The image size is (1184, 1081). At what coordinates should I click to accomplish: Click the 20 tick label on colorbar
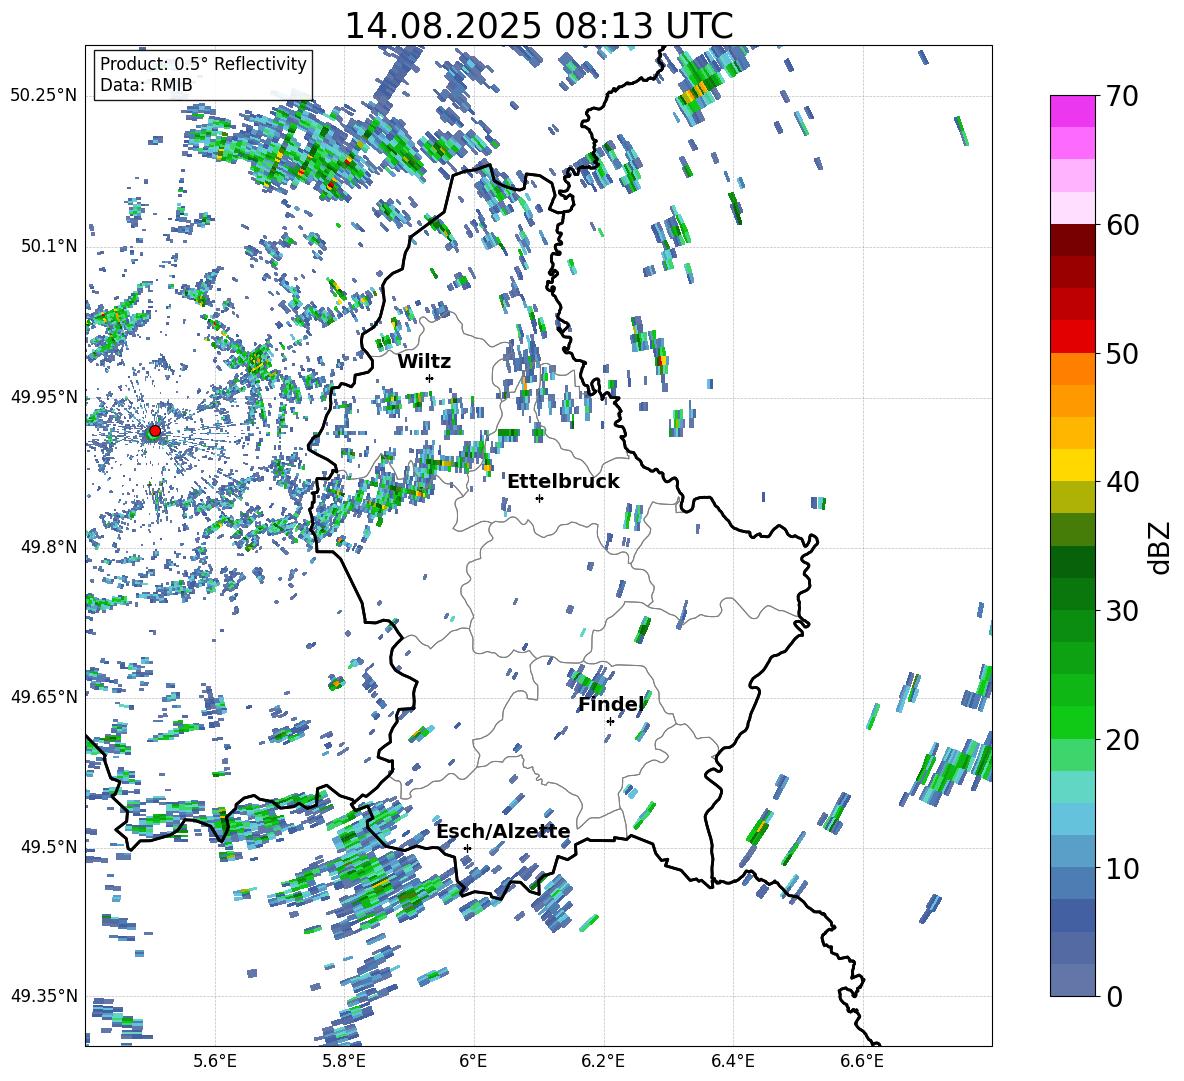tap(1121, 740)
